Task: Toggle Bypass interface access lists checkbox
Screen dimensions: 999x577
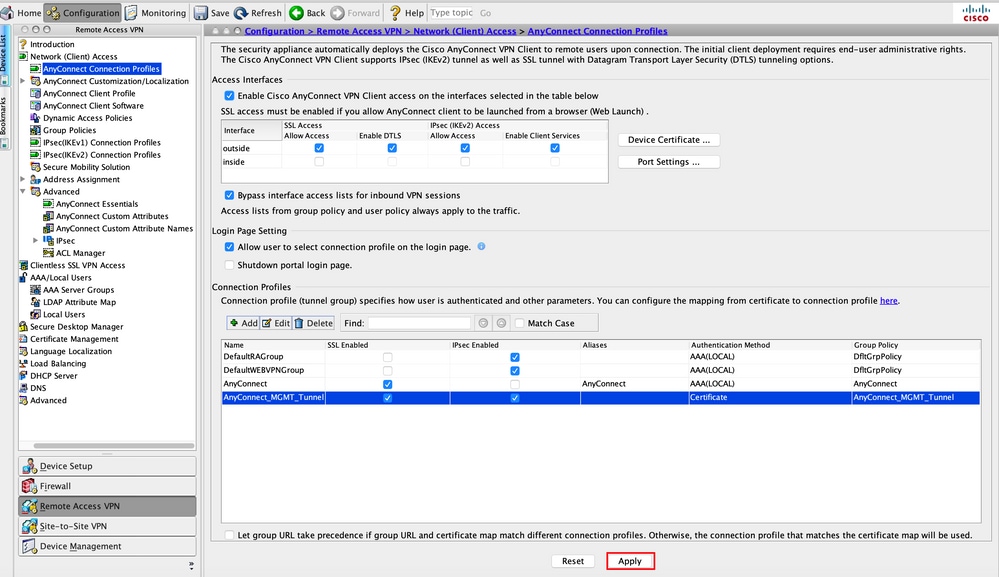Action: [x=229, y=196]
